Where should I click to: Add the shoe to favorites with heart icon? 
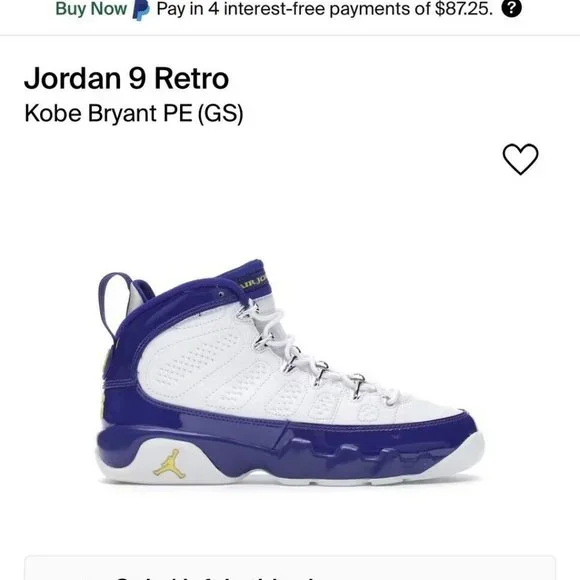tap(520, 159)
